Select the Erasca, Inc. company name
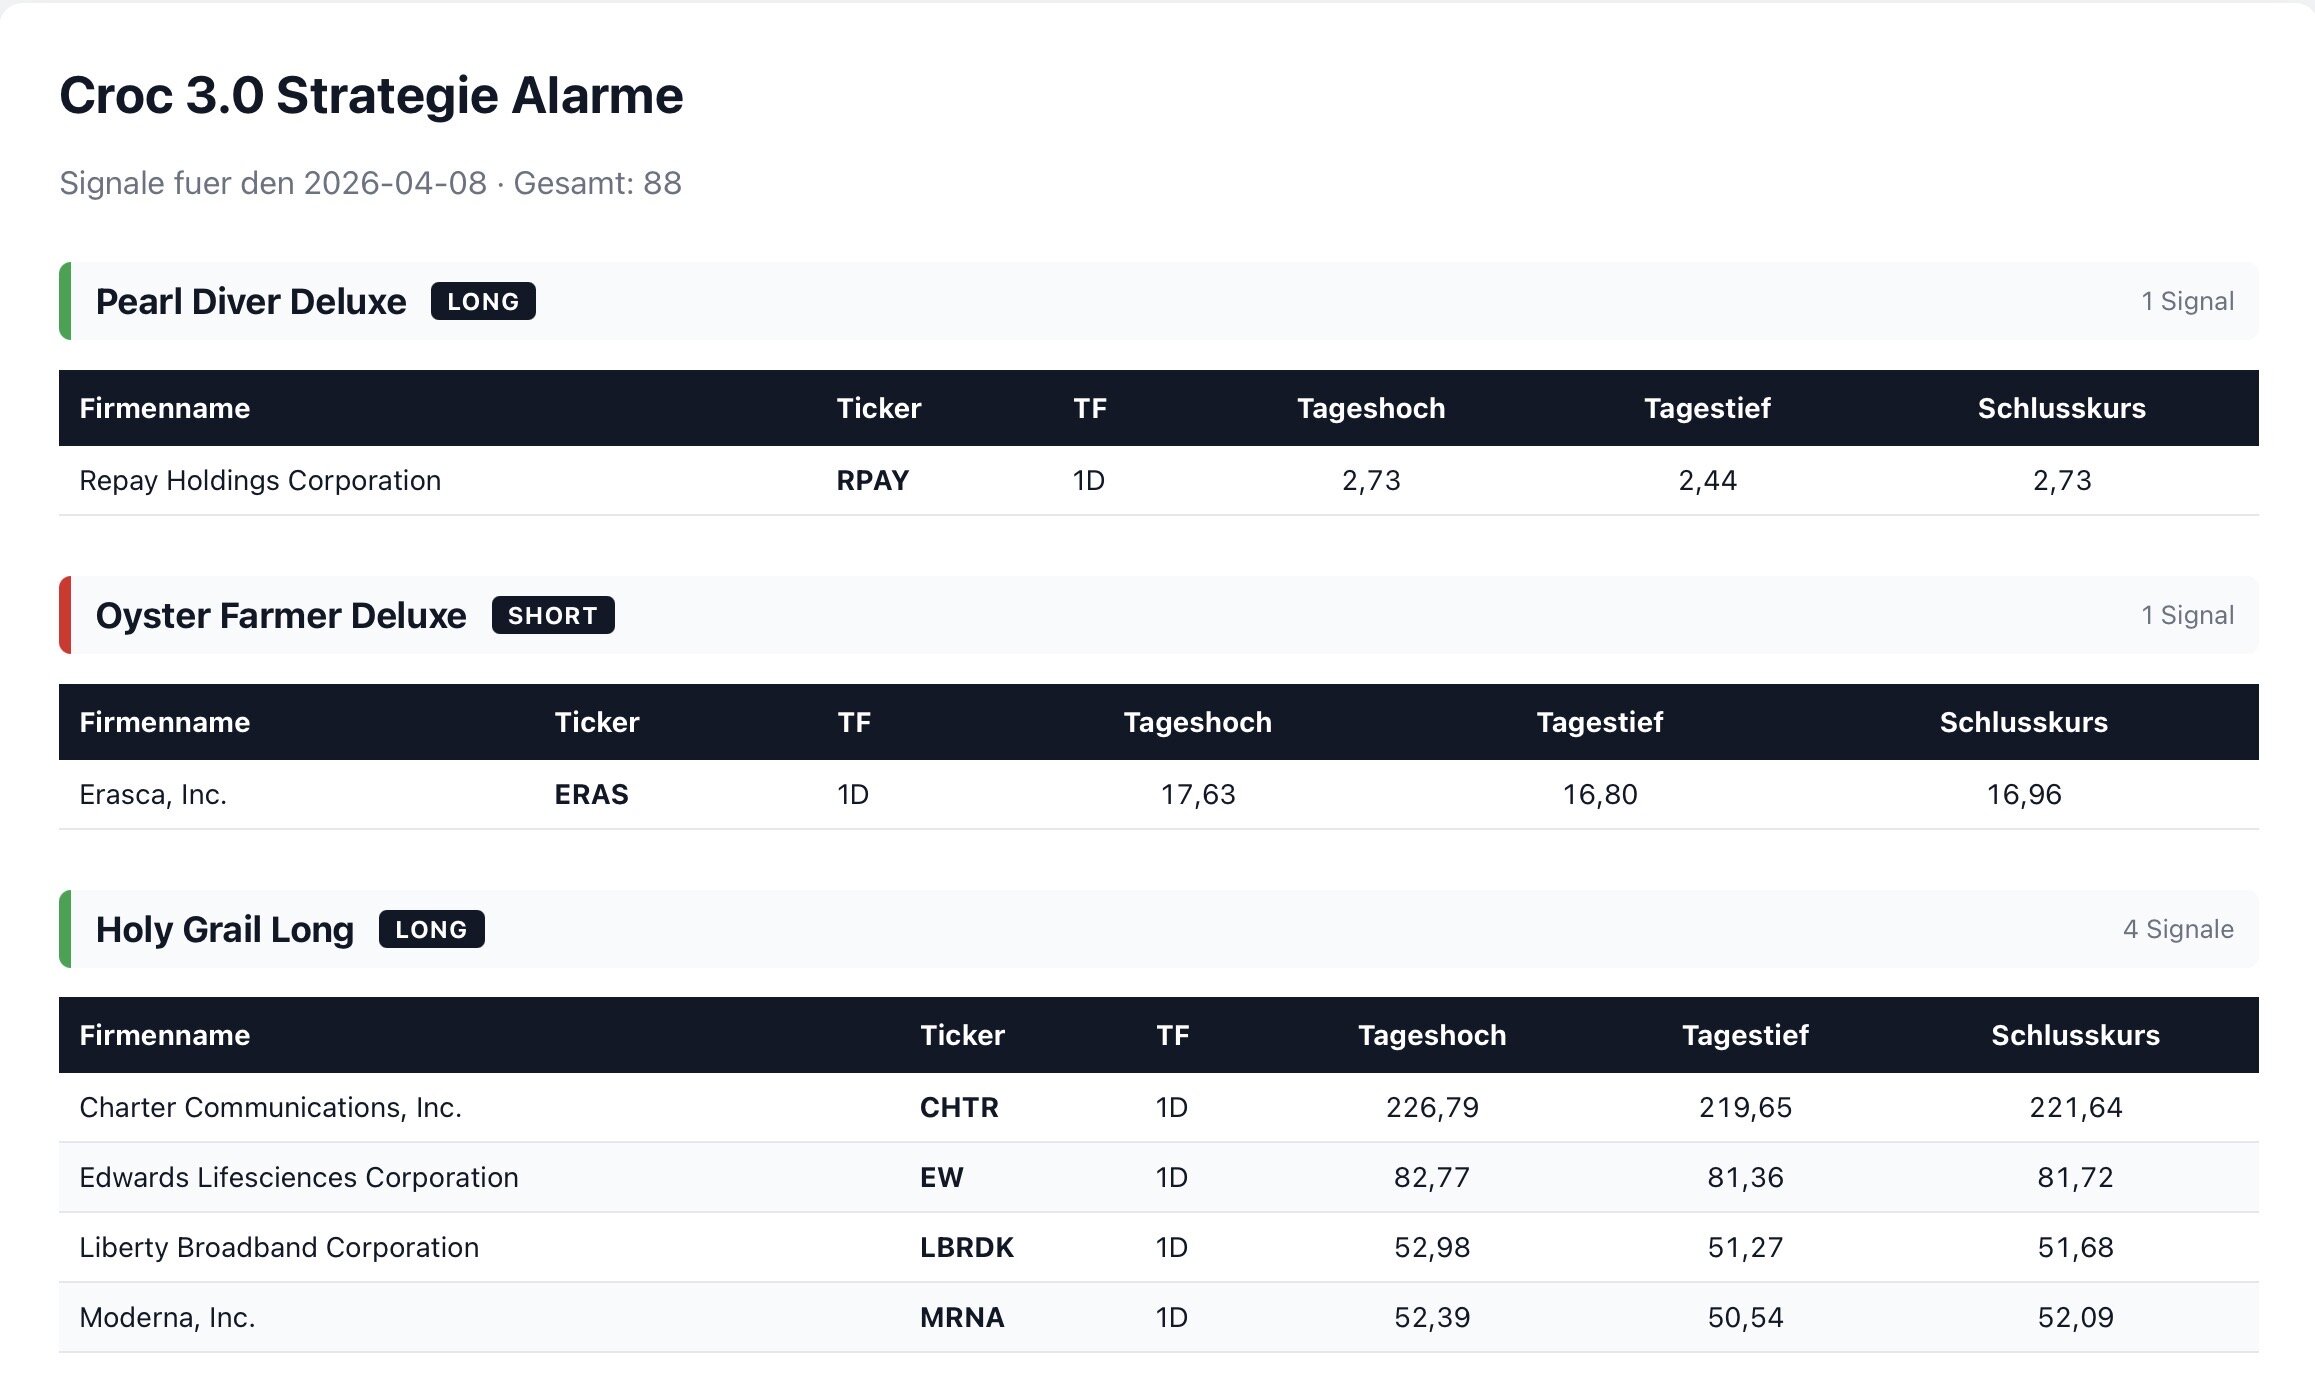Viewport: 2315px width, 1394px height. pos(153,795)
